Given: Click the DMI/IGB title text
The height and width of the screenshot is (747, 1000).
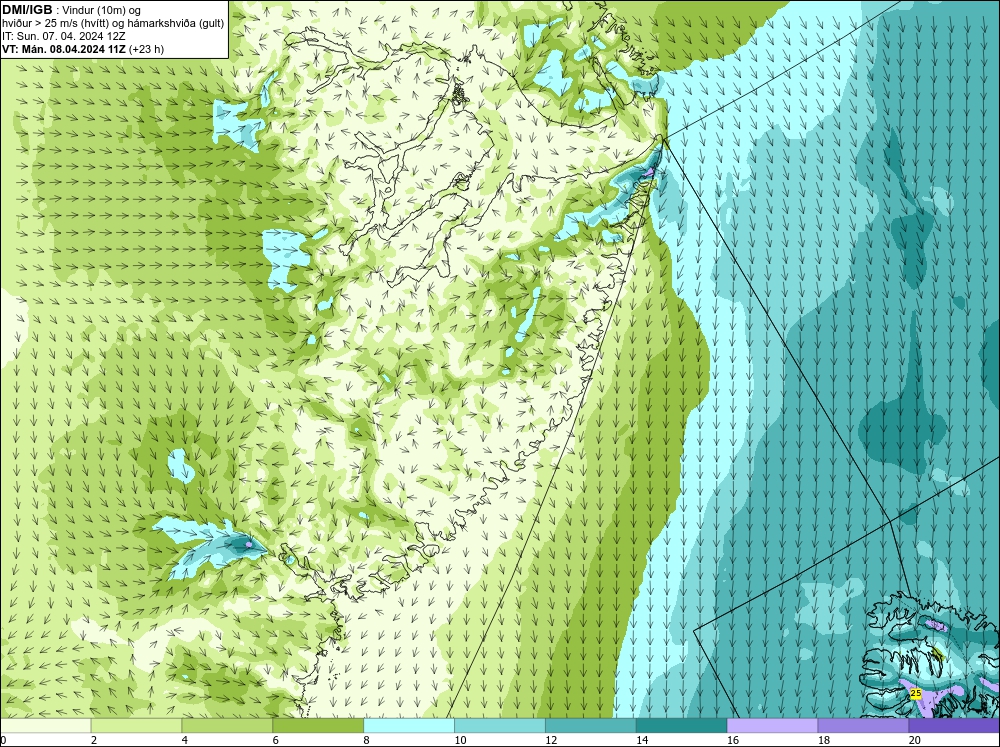Looking at the screenshot, I should pos(27,10).
